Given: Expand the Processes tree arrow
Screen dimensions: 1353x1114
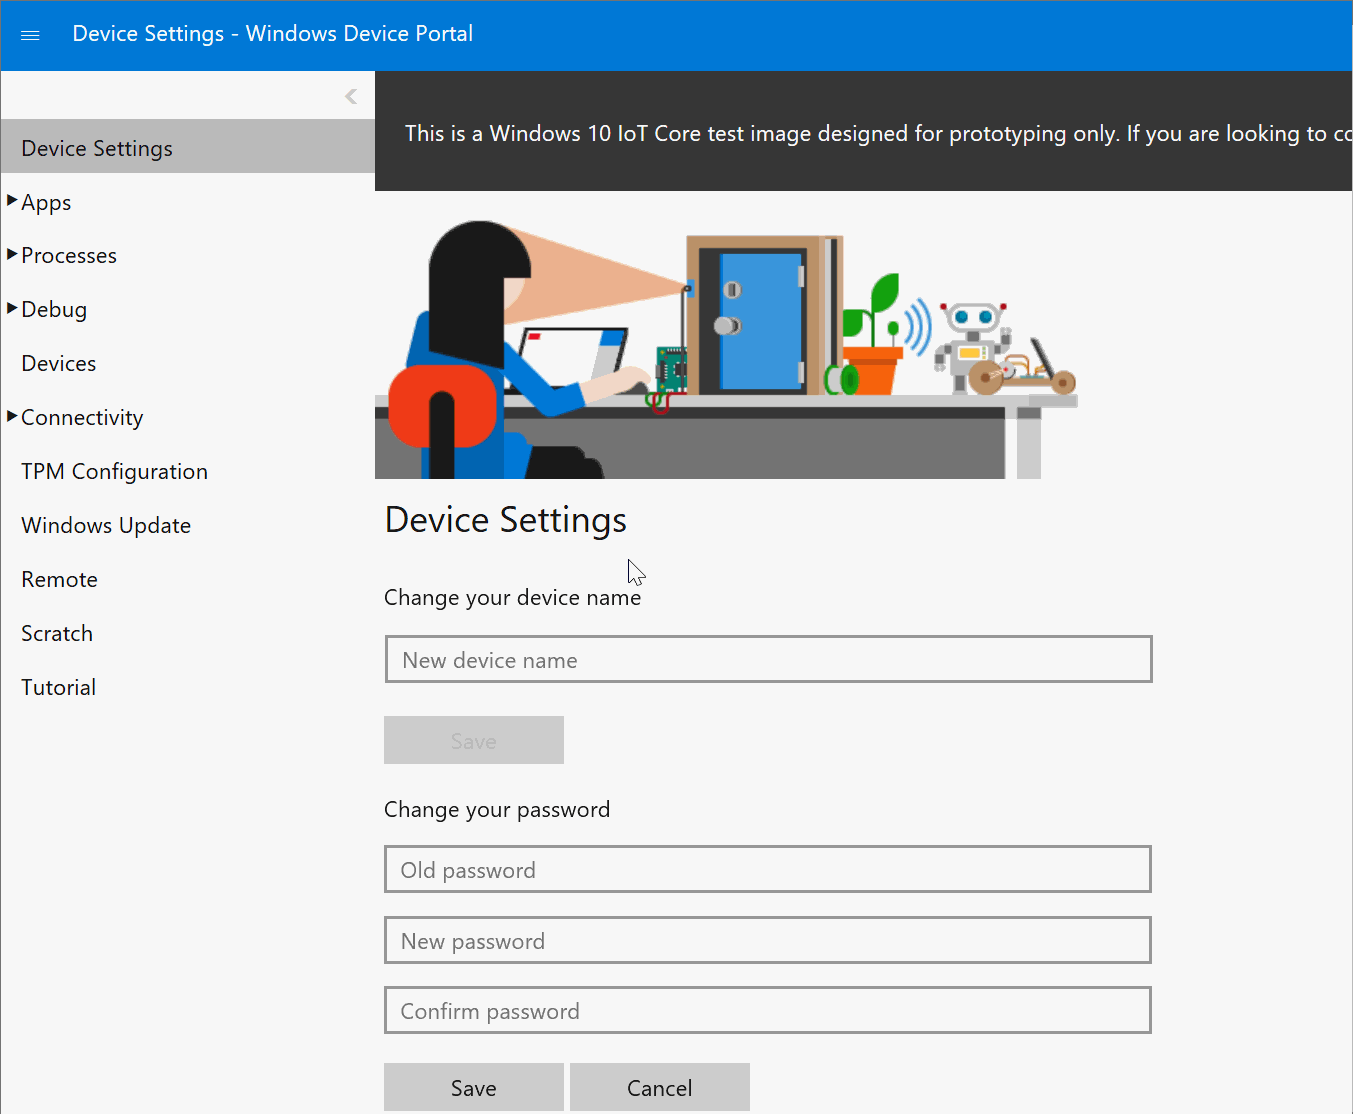Looking at the screenshot, I should pos(12,255).
